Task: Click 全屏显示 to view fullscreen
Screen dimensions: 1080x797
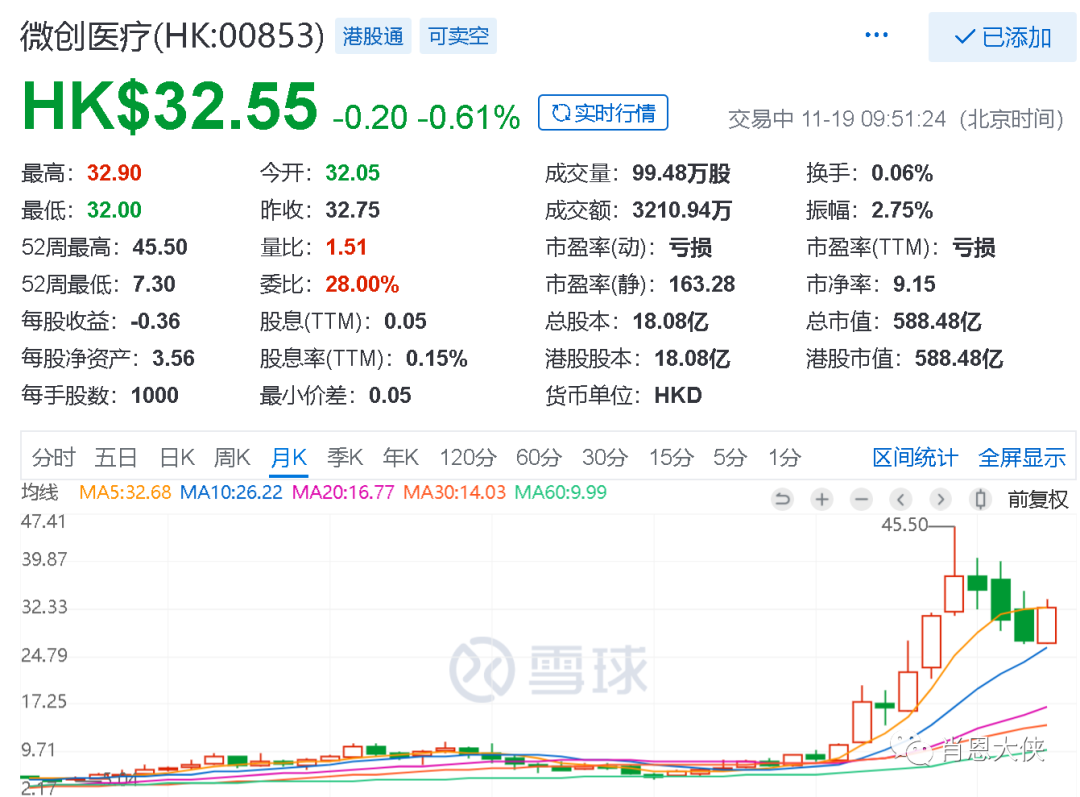Action: pyautogui.click(x=1021, y=458)
